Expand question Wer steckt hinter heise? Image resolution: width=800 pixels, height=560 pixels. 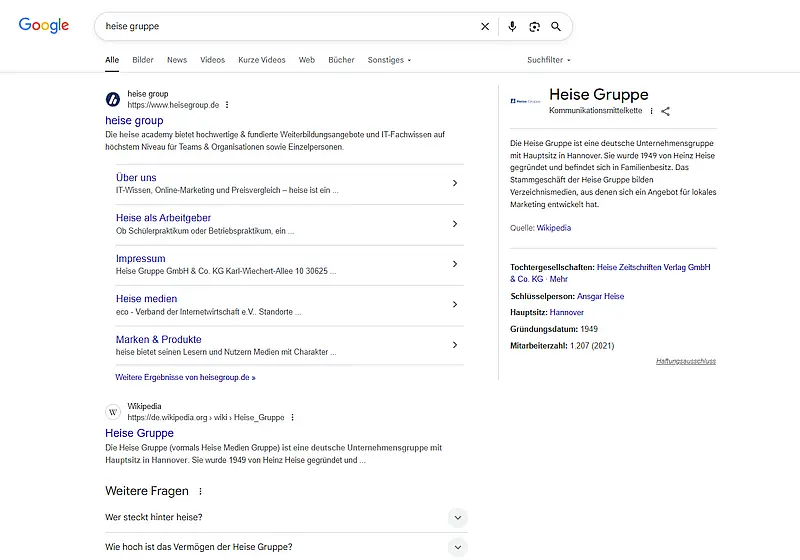click(286, 518)
